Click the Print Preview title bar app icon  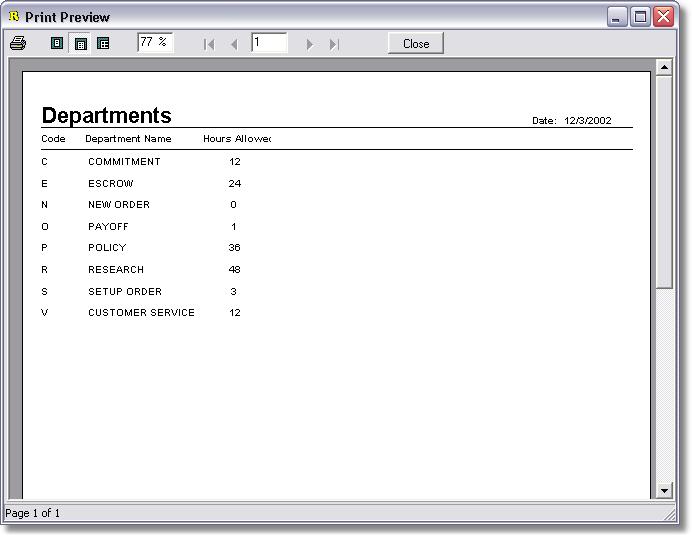[14, 17]
